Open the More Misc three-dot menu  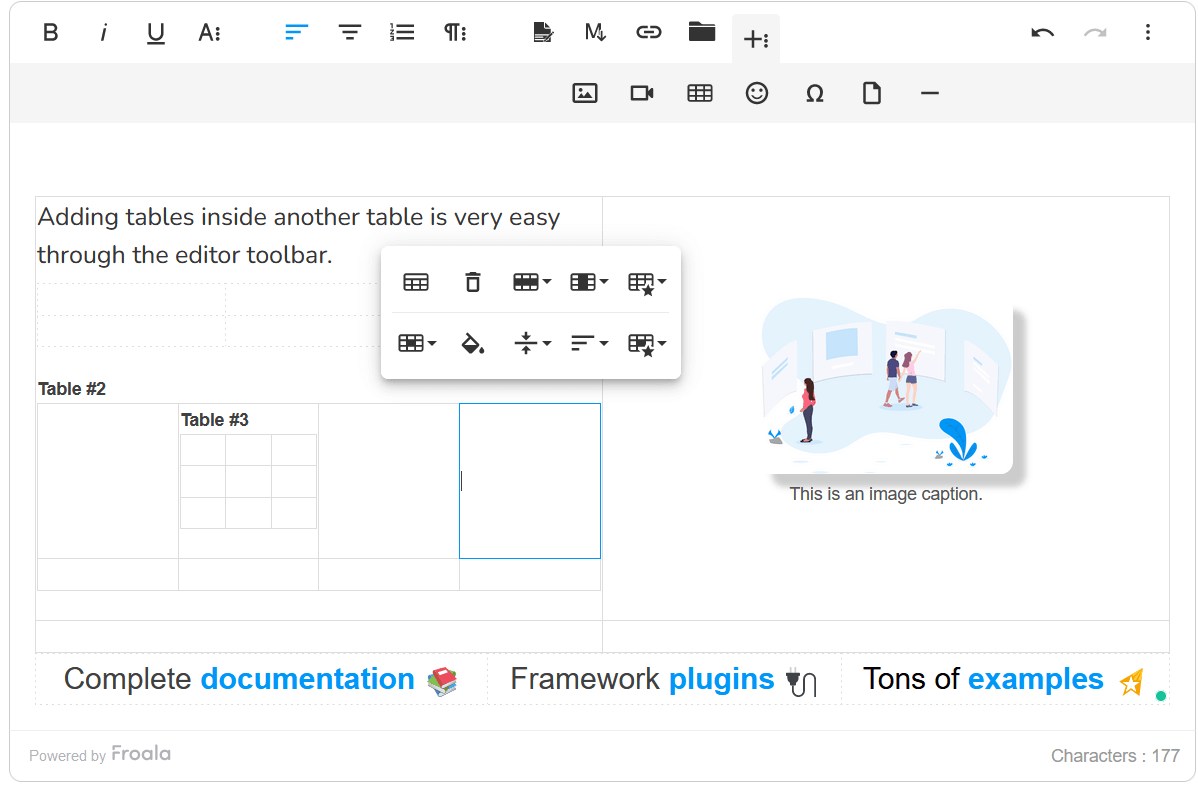(1147, 32)
